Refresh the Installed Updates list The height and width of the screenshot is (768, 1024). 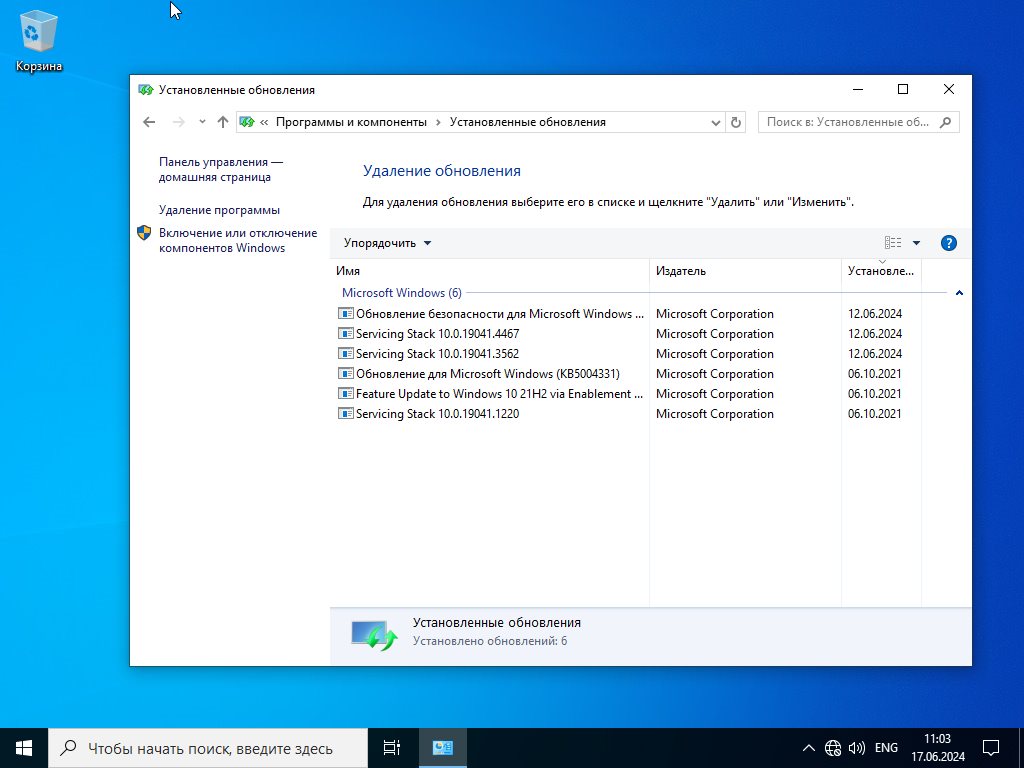click(x=736, y=122)
